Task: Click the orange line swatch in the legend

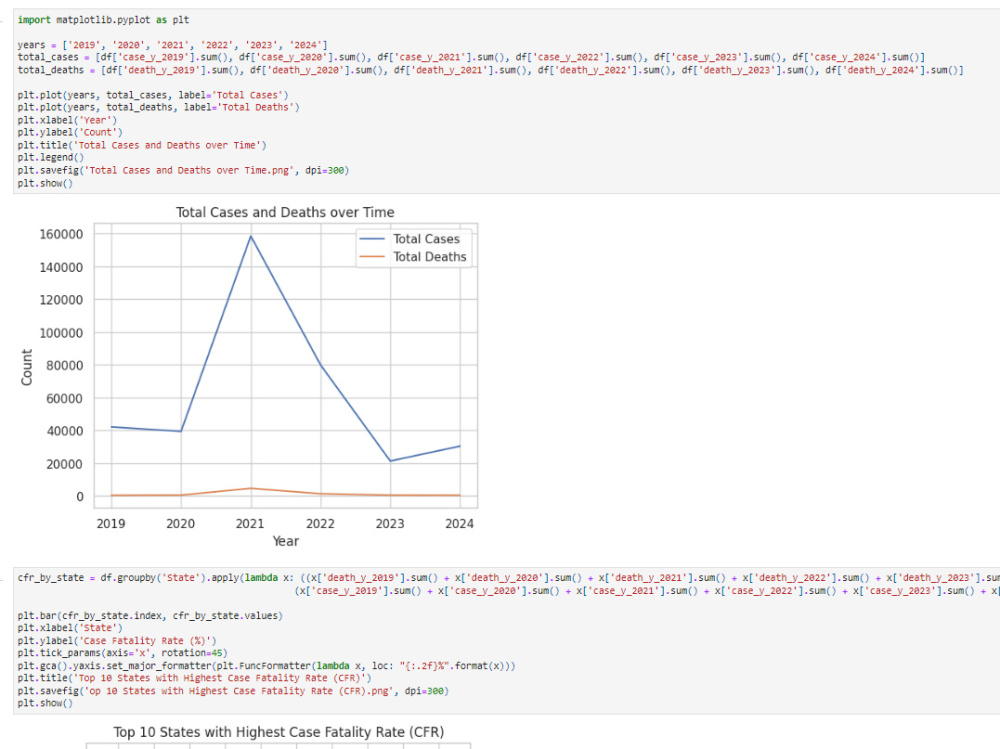Action: point(372,256)
